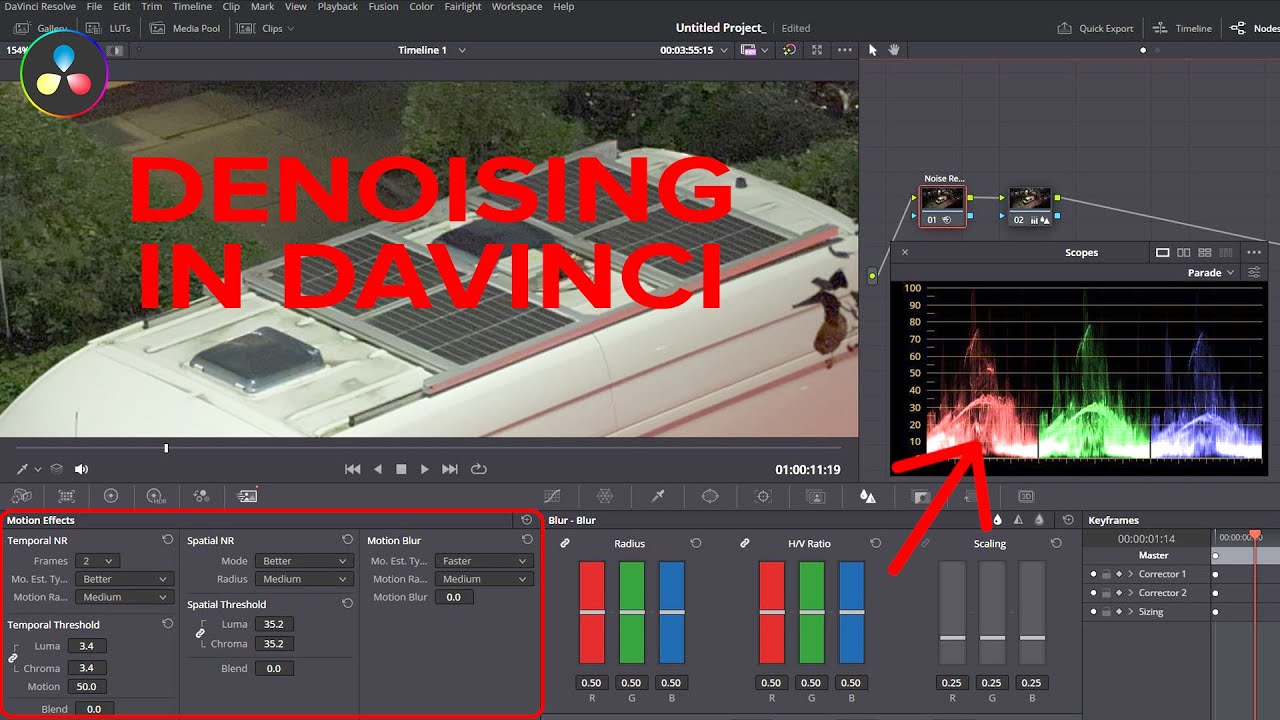Open the RGB Mixer palette icon
The height and width of the screenshot is (720, 1280).
pos(201,496)
